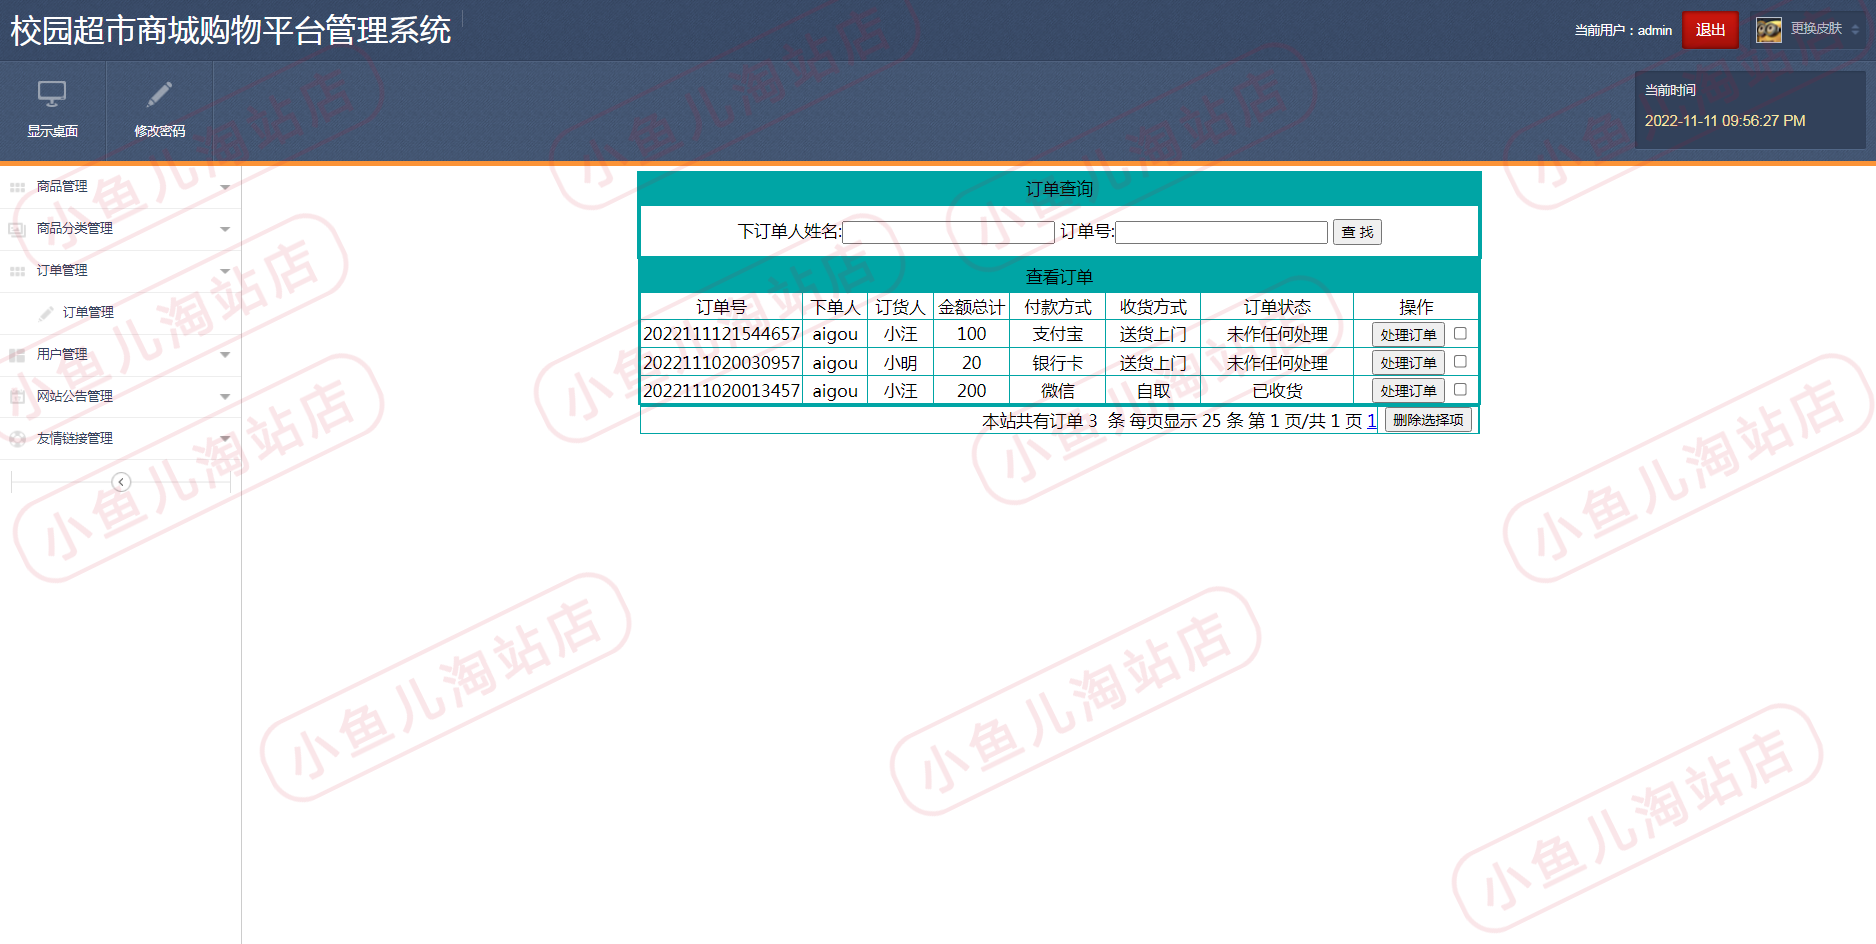Click the 删除选择项 button

(x=1428, y=420)
